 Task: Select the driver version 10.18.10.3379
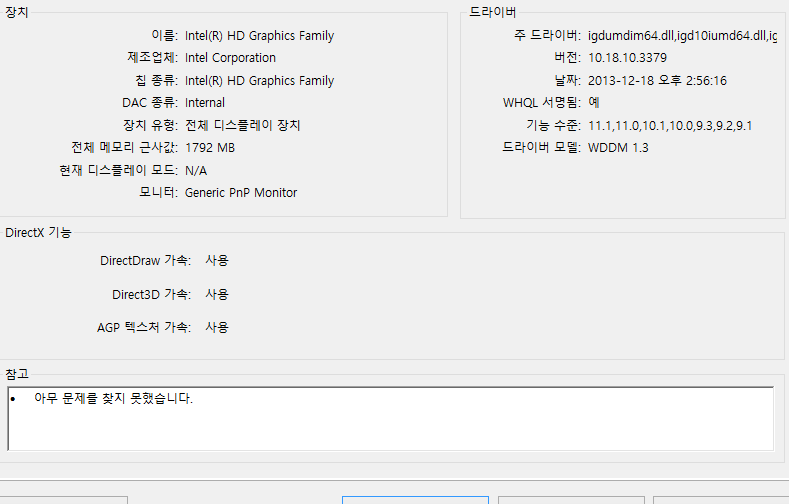tap(627, 58)
